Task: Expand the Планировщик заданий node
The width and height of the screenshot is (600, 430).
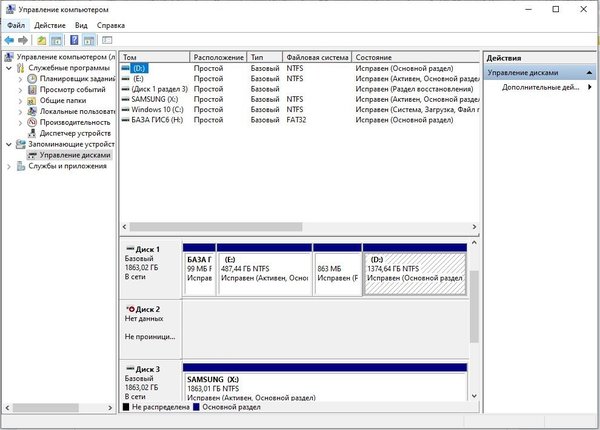Action: [x=21, y=79]
